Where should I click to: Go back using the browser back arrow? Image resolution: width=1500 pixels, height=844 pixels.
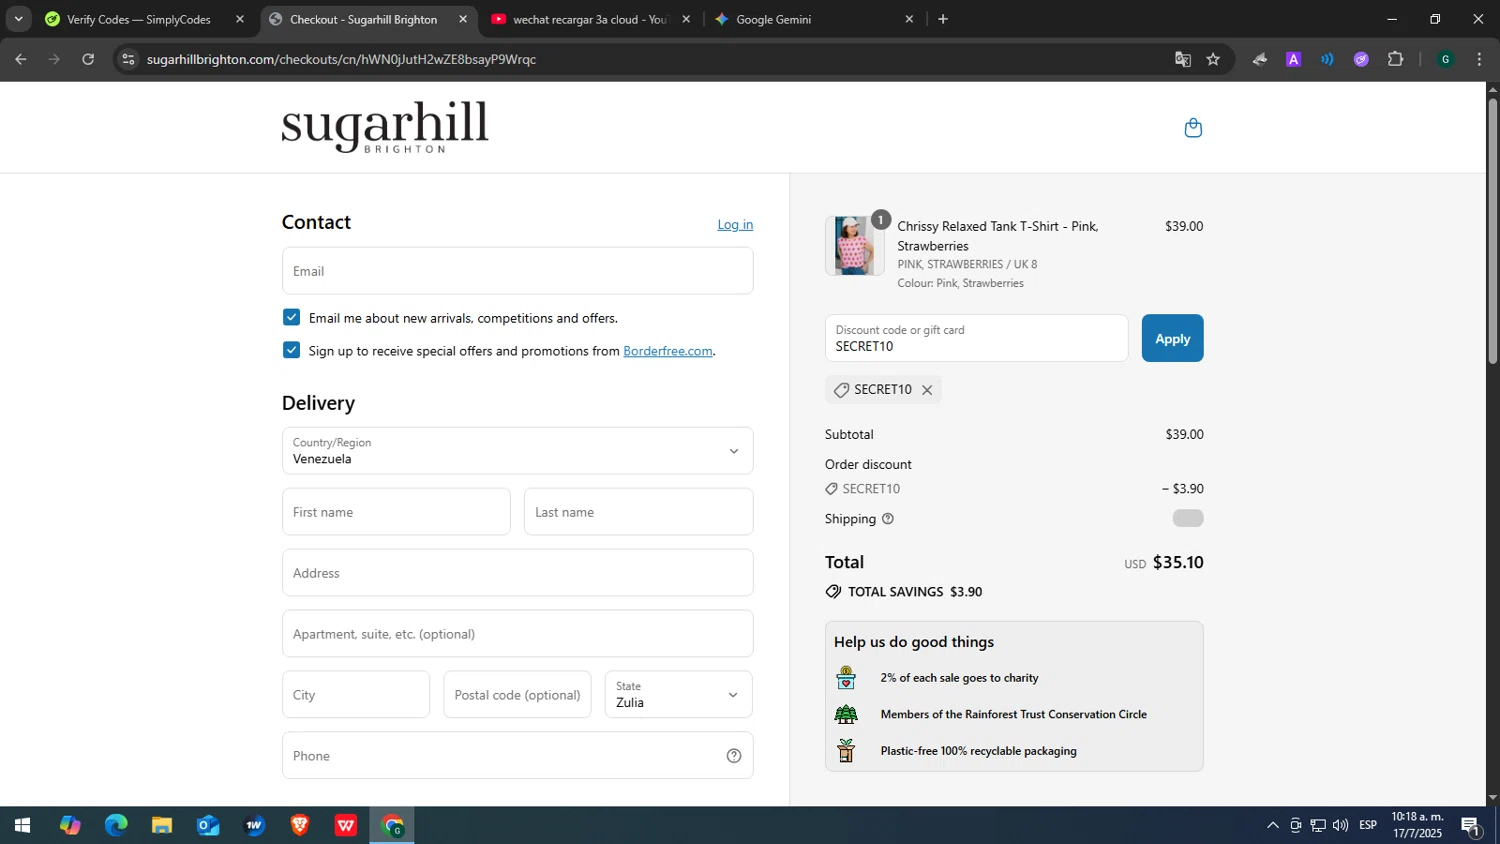click(20, 59)
